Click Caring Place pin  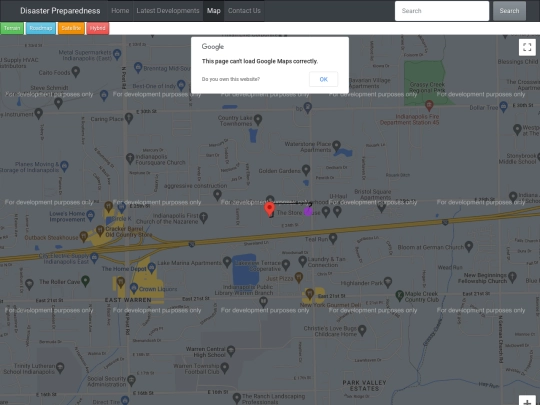(129, 118)
